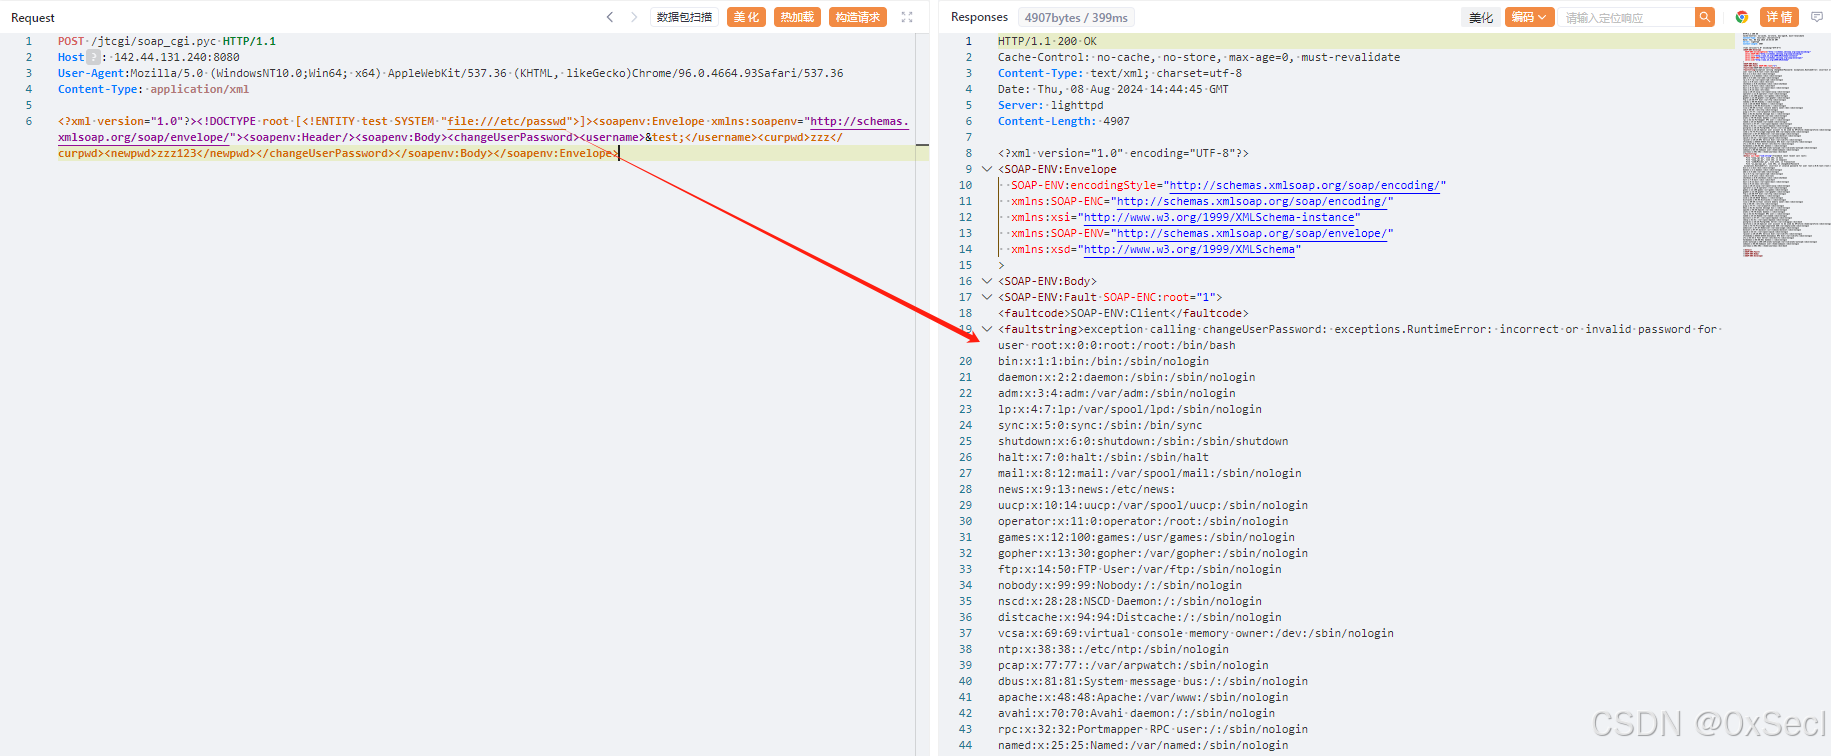Click the Responses panel title

click(979, 17)
